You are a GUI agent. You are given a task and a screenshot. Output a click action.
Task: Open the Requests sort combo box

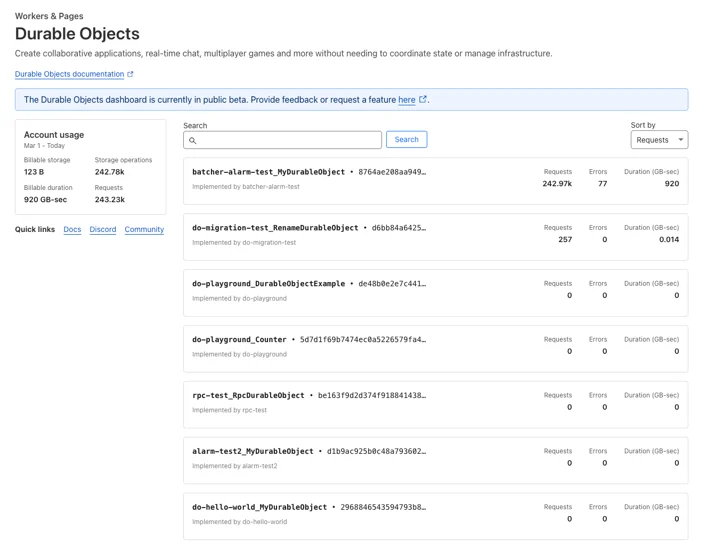tap(659, 140)
